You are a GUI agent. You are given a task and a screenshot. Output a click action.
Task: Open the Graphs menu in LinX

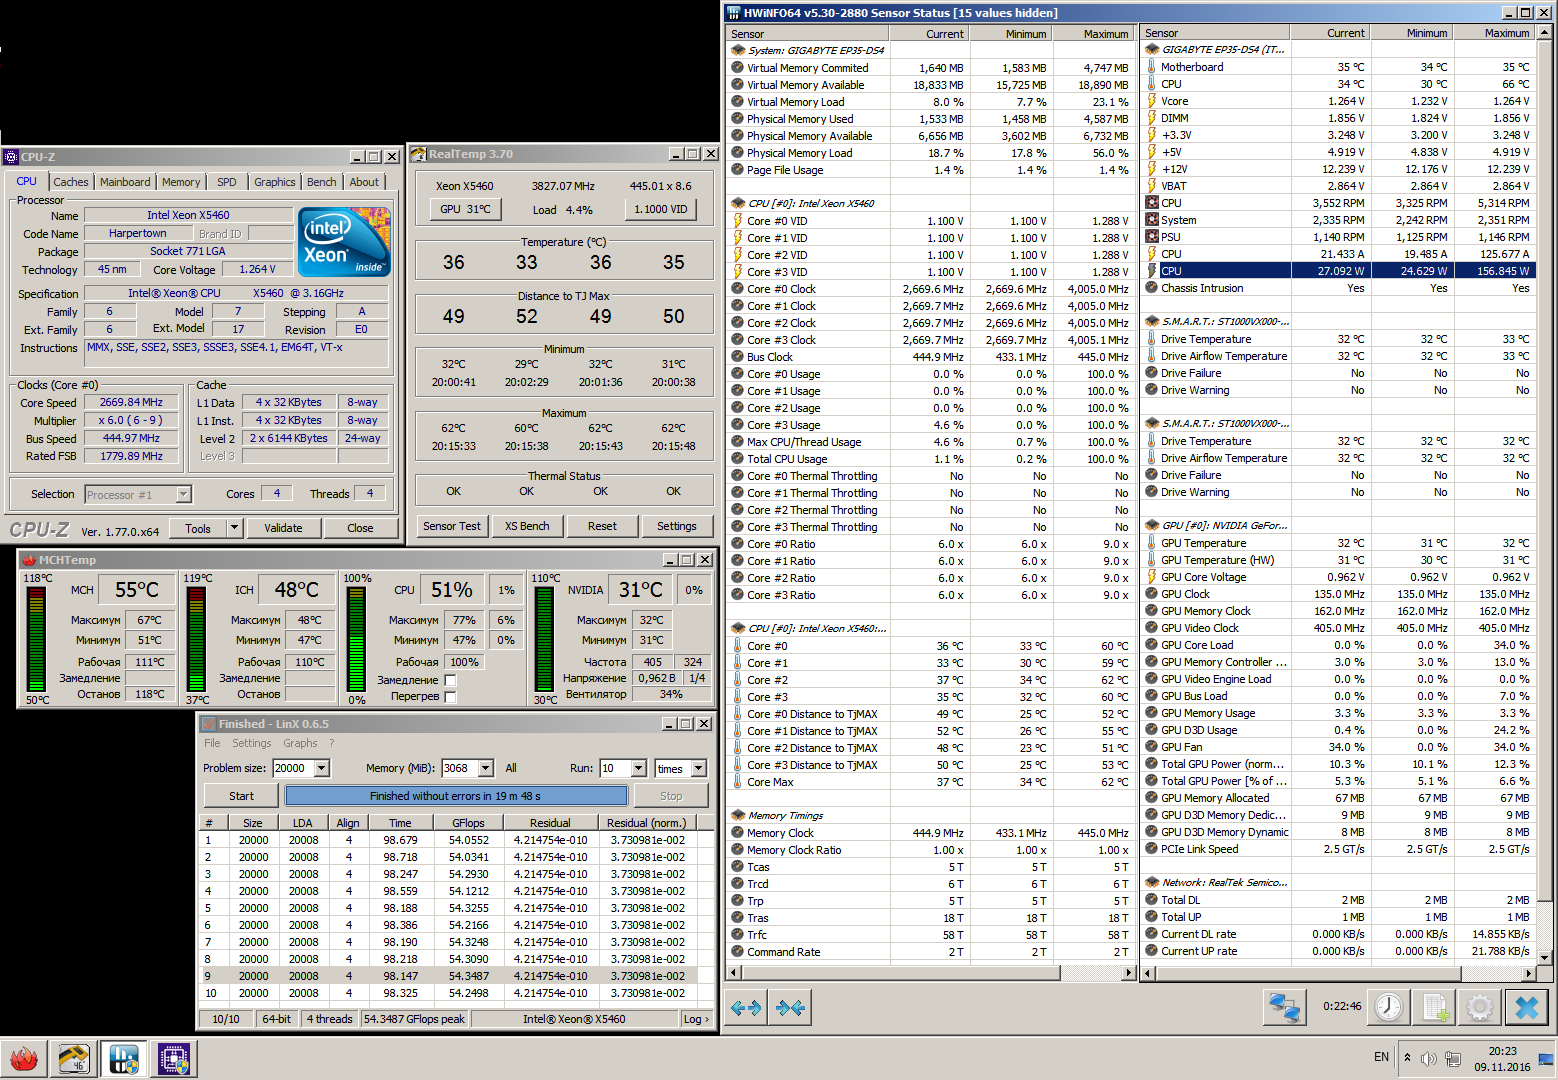pos(300,743)
